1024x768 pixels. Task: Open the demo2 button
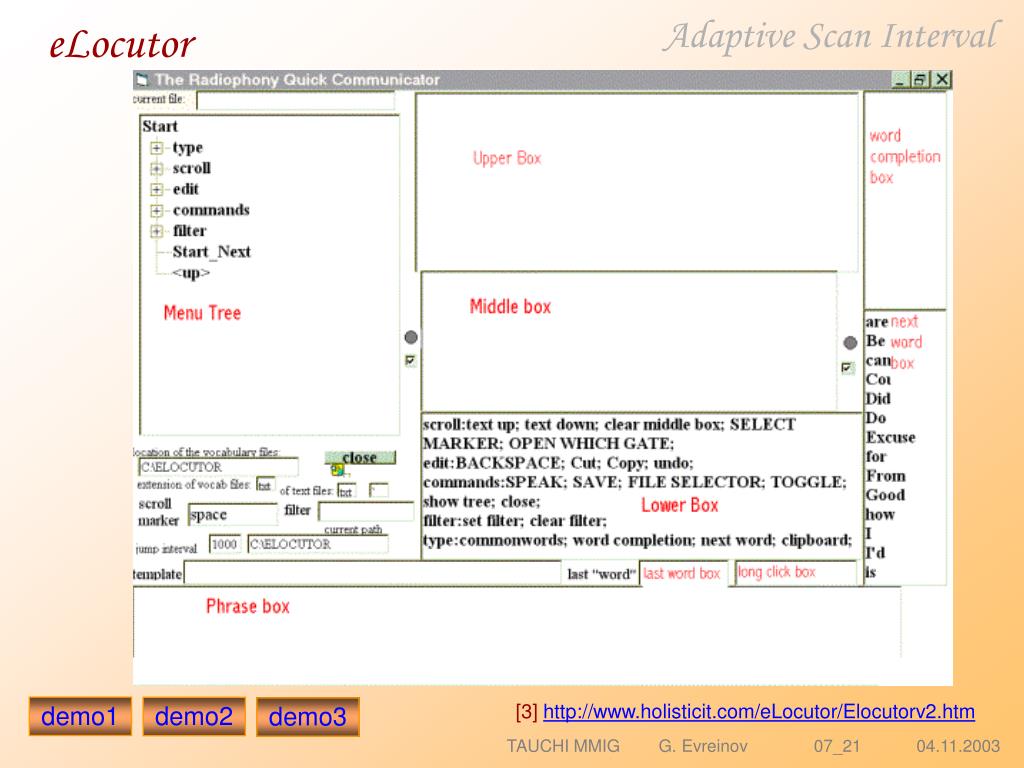pyautogui.click(x=194, y=716)
